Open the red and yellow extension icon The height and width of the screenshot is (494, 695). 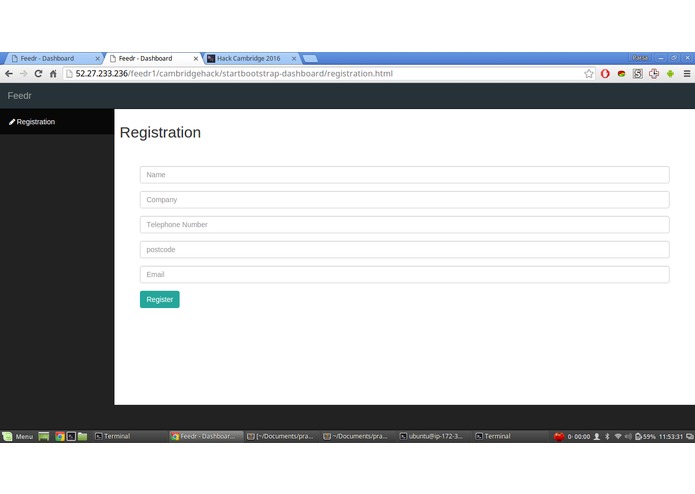point(621,74)
